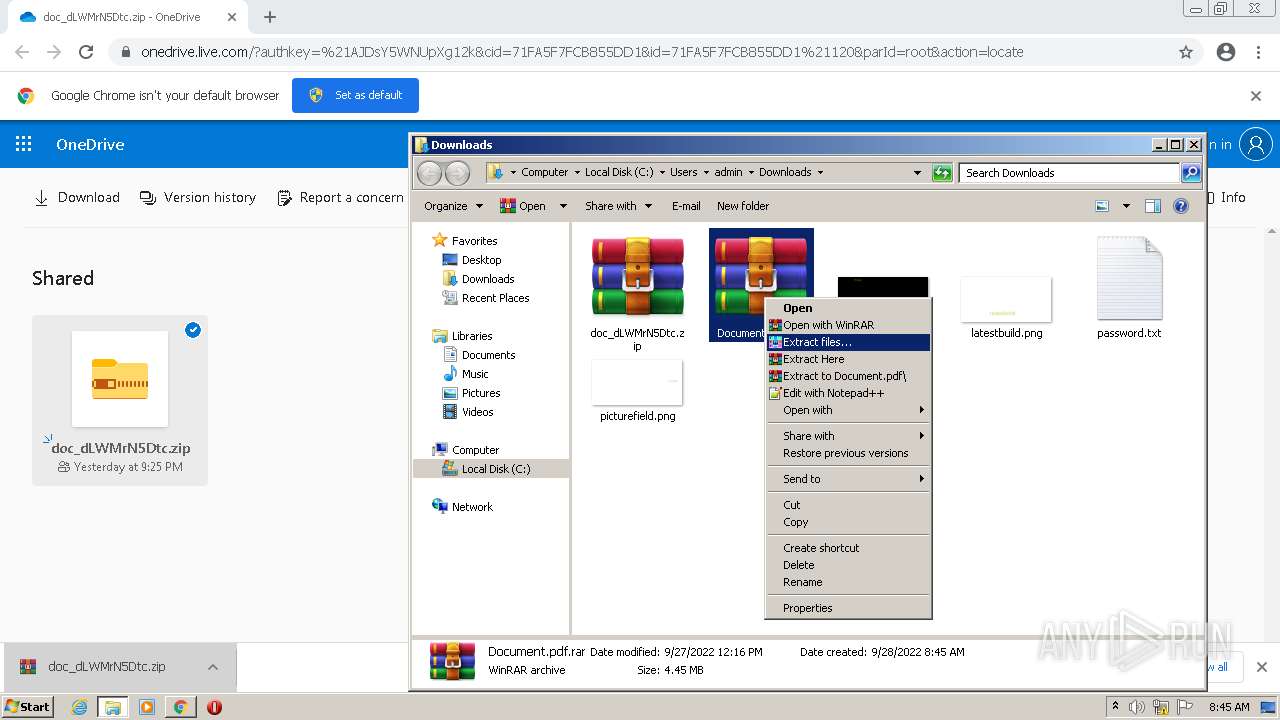Expand the Open with submenu
1280x720 pixels.
click(x=848, y=410)
